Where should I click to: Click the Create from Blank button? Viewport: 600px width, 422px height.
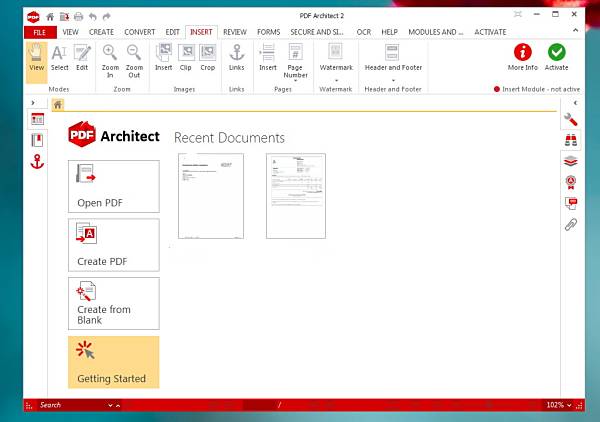pos(113,302)
